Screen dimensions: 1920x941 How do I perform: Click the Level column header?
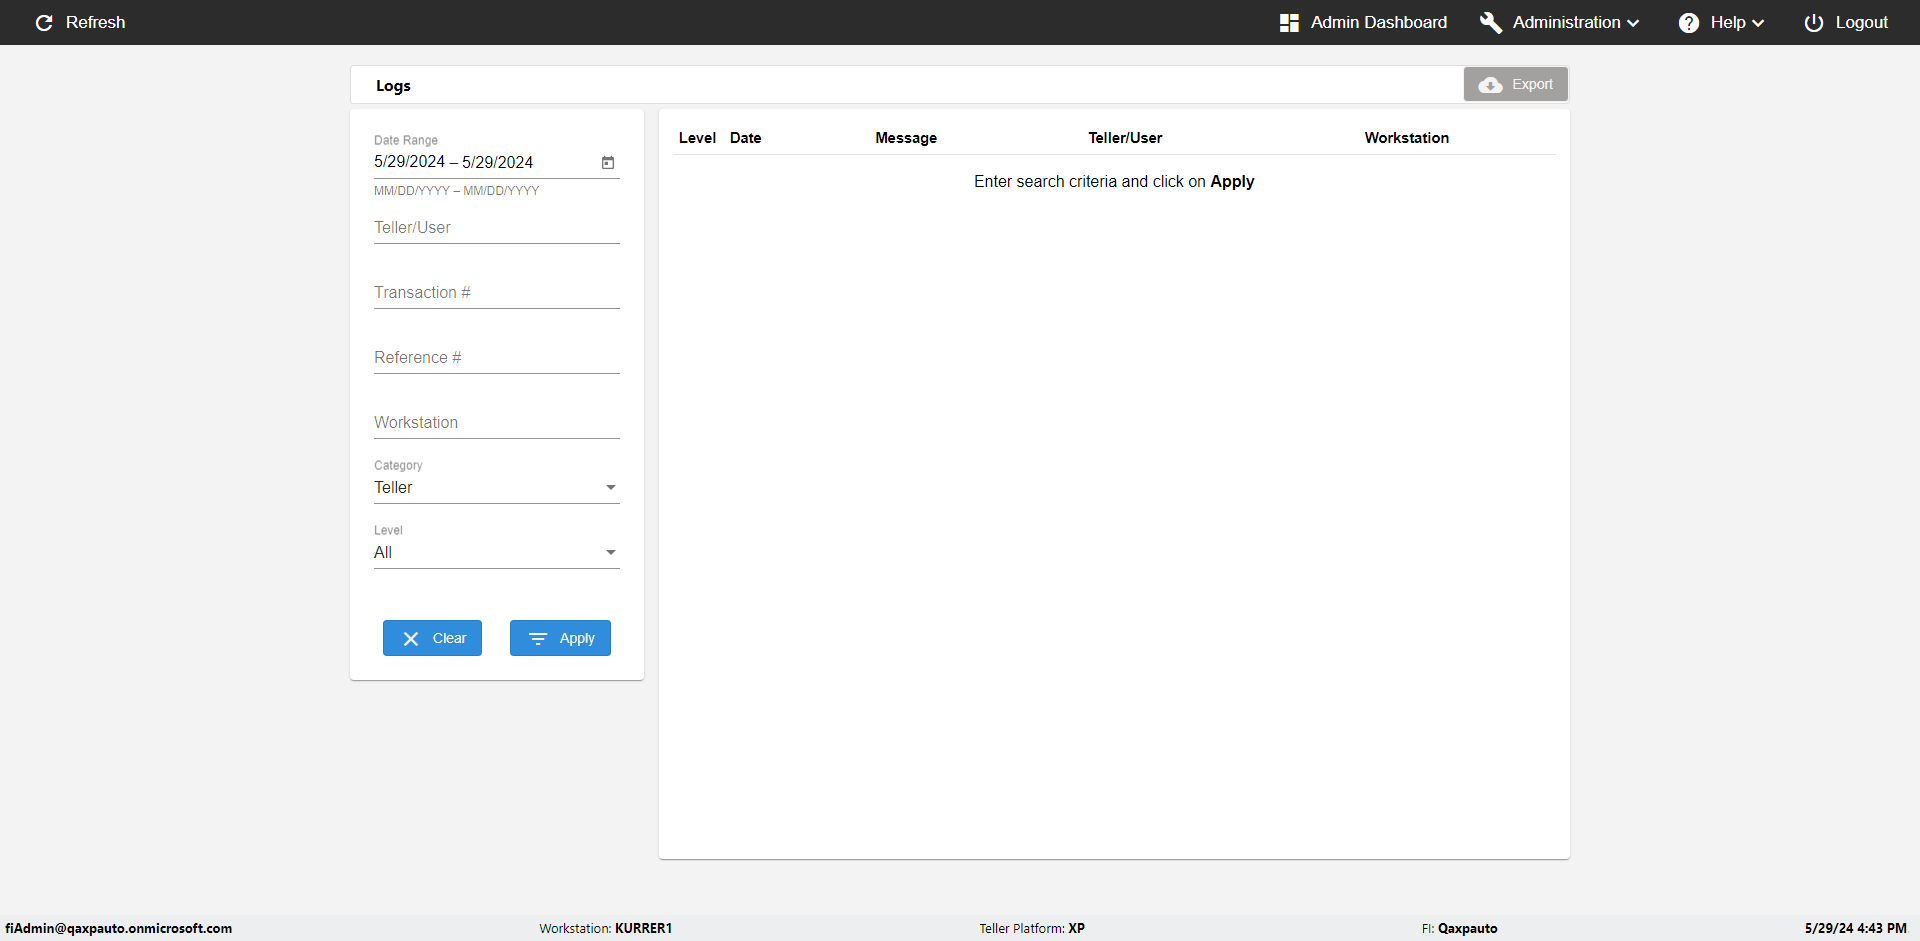(697, 138)
